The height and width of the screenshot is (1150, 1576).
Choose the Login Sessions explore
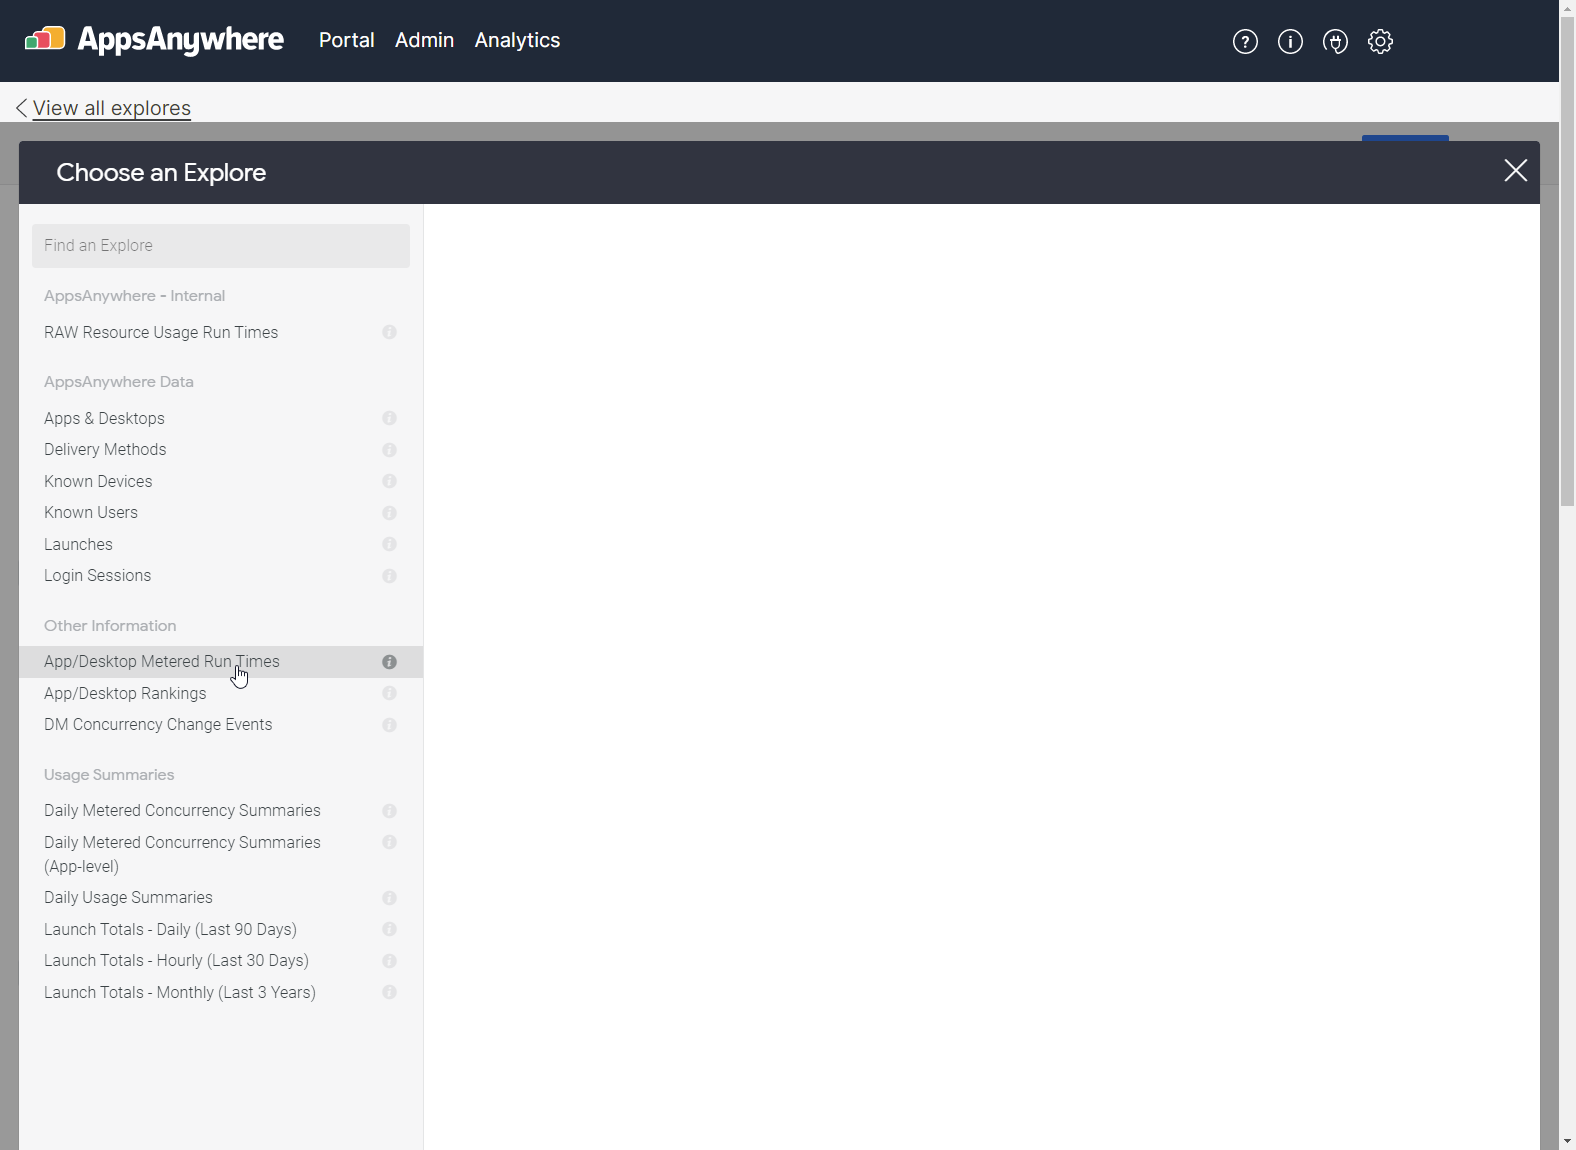pyautogui.click(x=97, y=575)
